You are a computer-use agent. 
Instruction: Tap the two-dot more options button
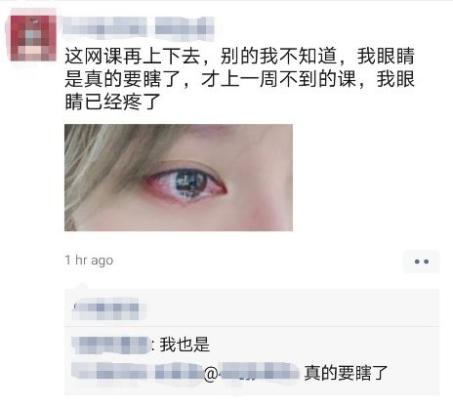click(421, 262)
